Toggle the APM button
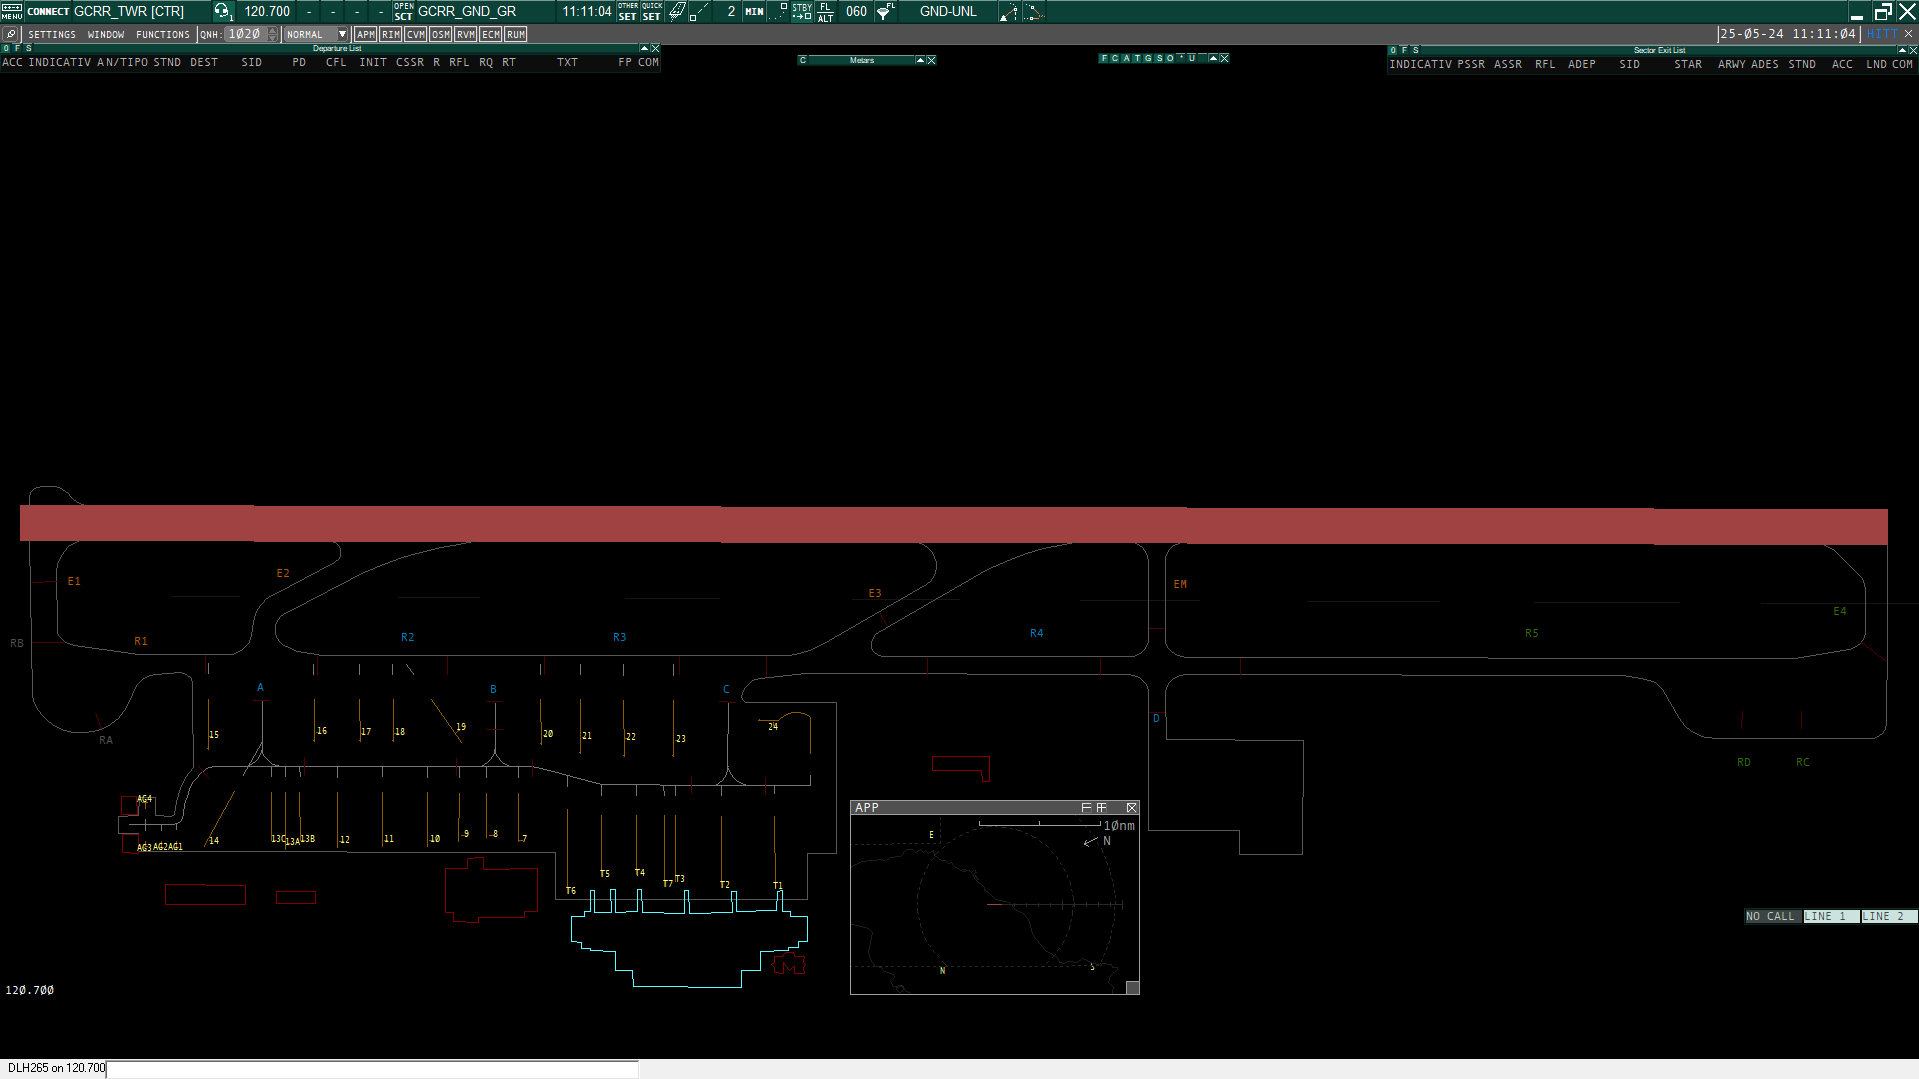 (x=366, y=34)
